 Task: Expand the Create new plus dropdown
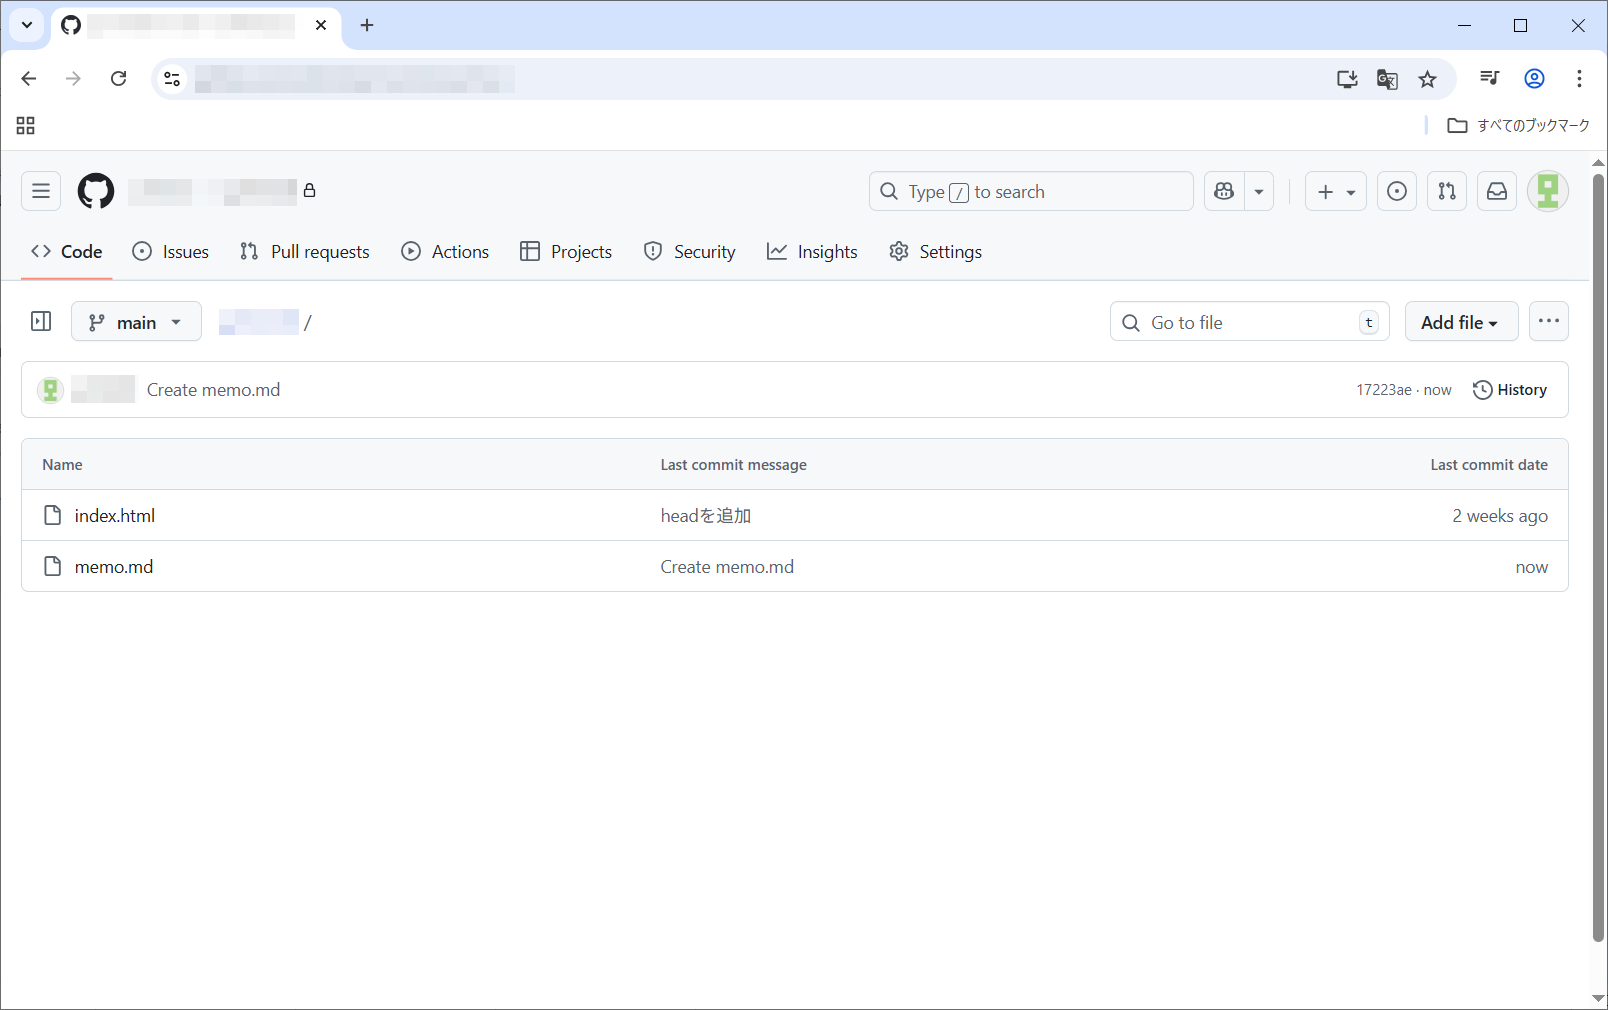coord(1335,191)
